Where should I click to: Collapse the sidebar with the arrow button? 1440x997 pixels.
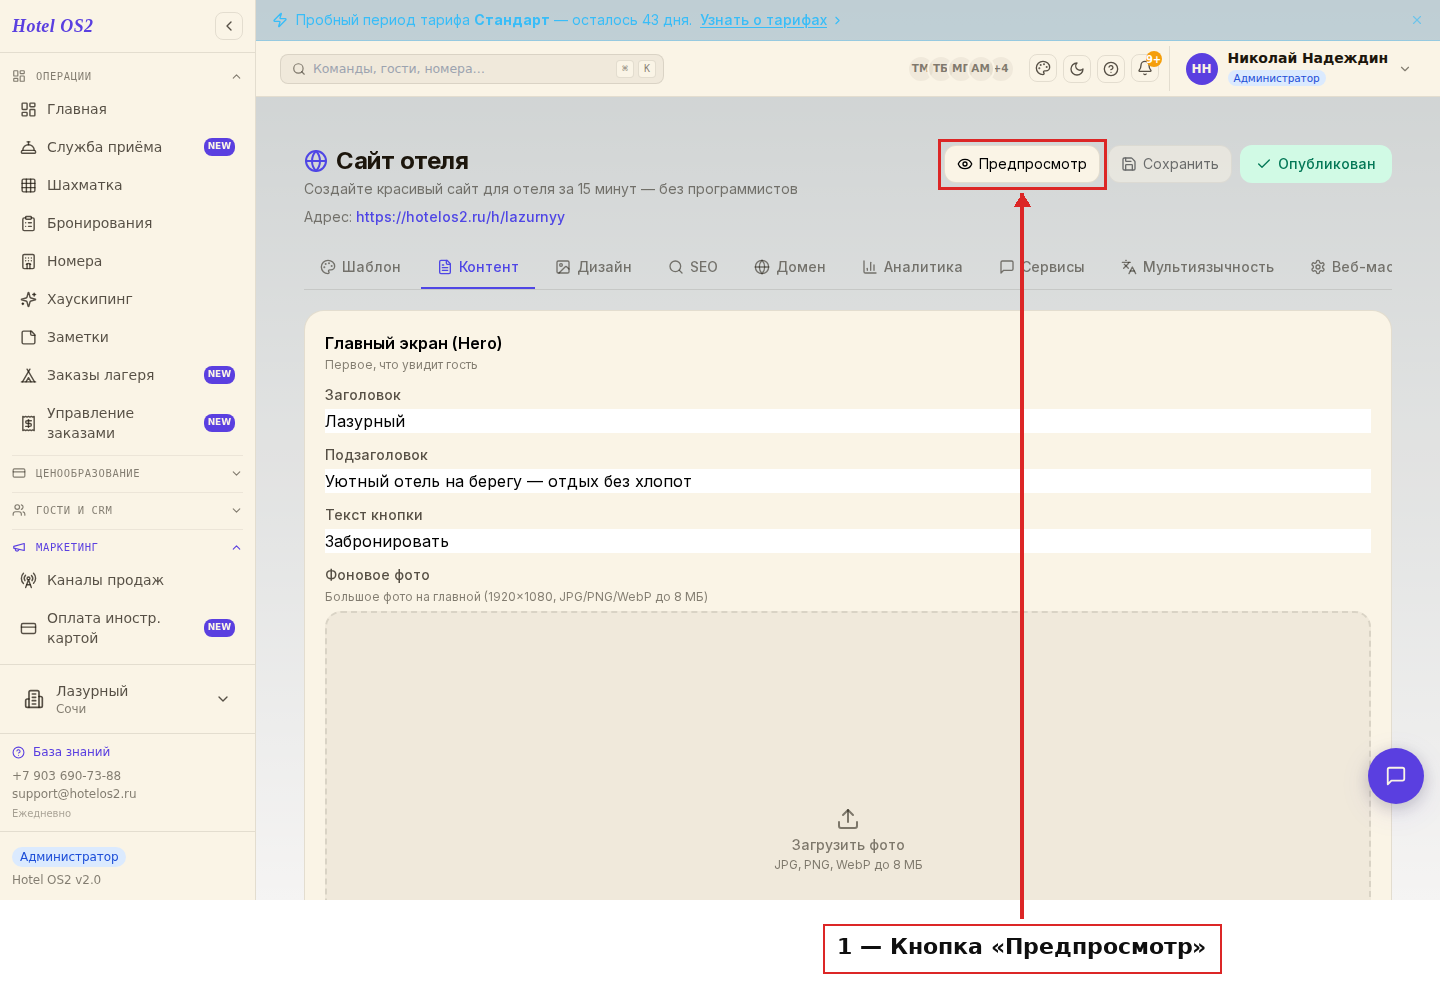pos(229,26)
